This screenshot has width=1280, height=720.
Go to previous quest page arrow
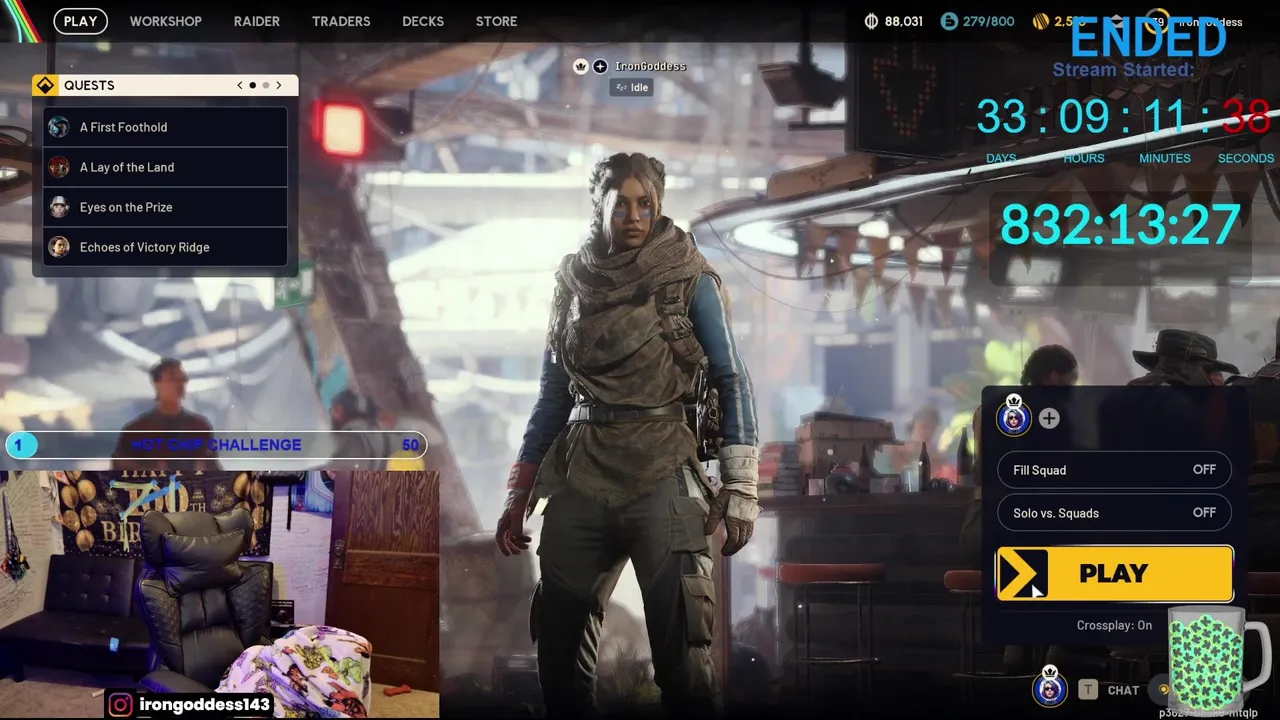[240, 85]
